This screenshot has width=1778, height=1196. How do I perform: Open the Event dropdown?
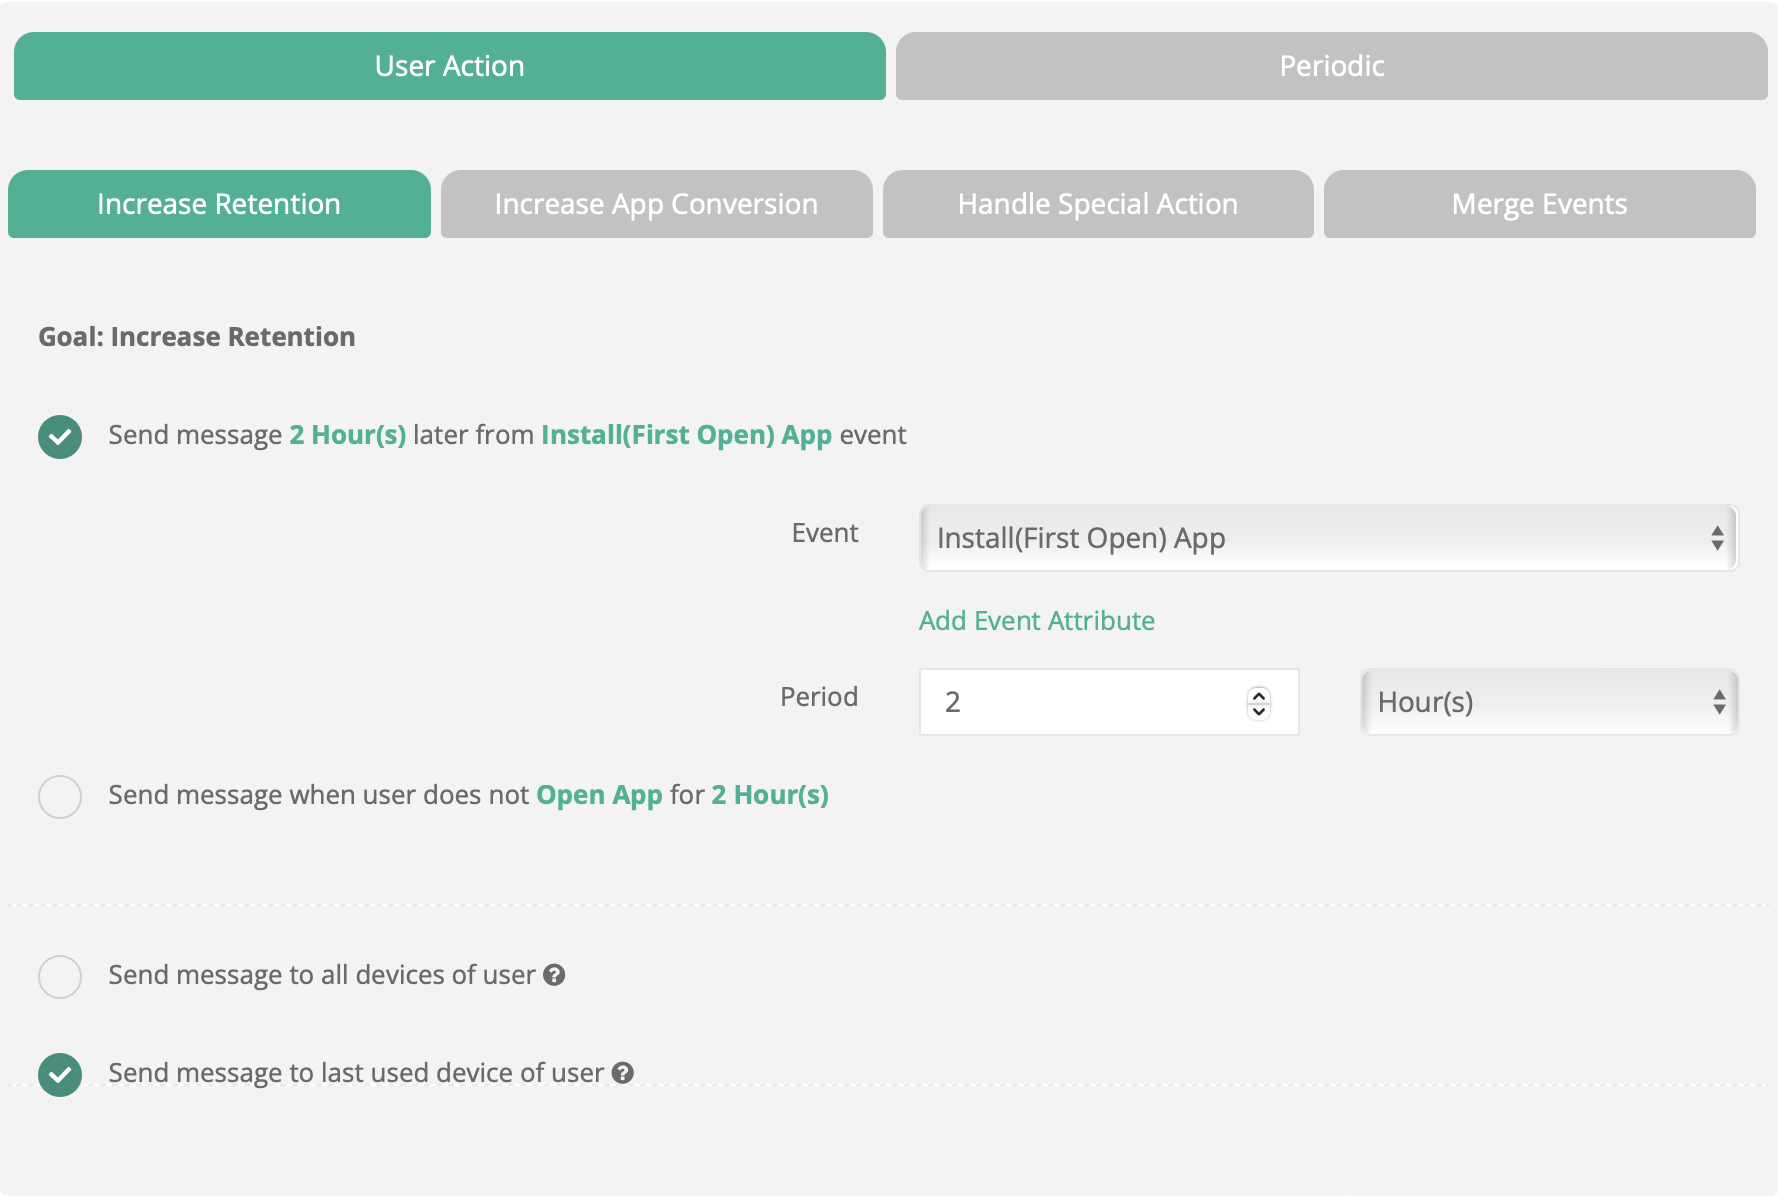point(1328,538)
